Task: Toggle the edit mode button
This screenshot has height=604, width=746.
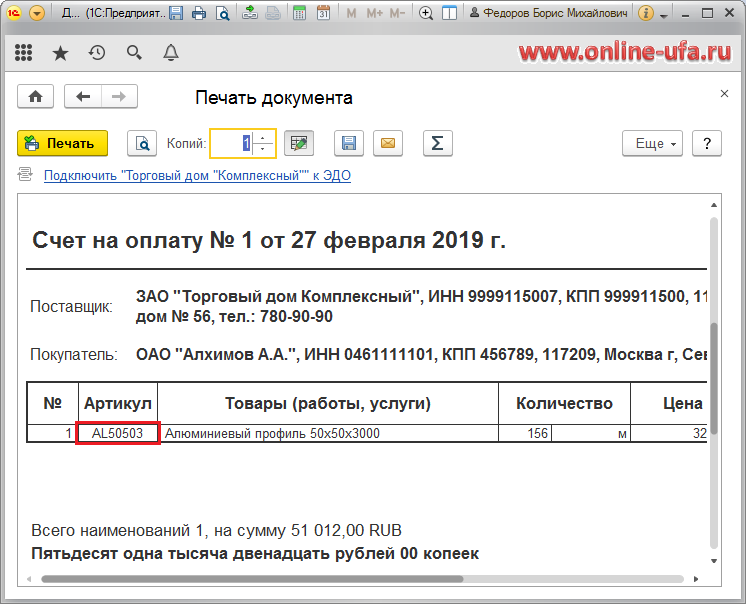Action: (299, 143)
